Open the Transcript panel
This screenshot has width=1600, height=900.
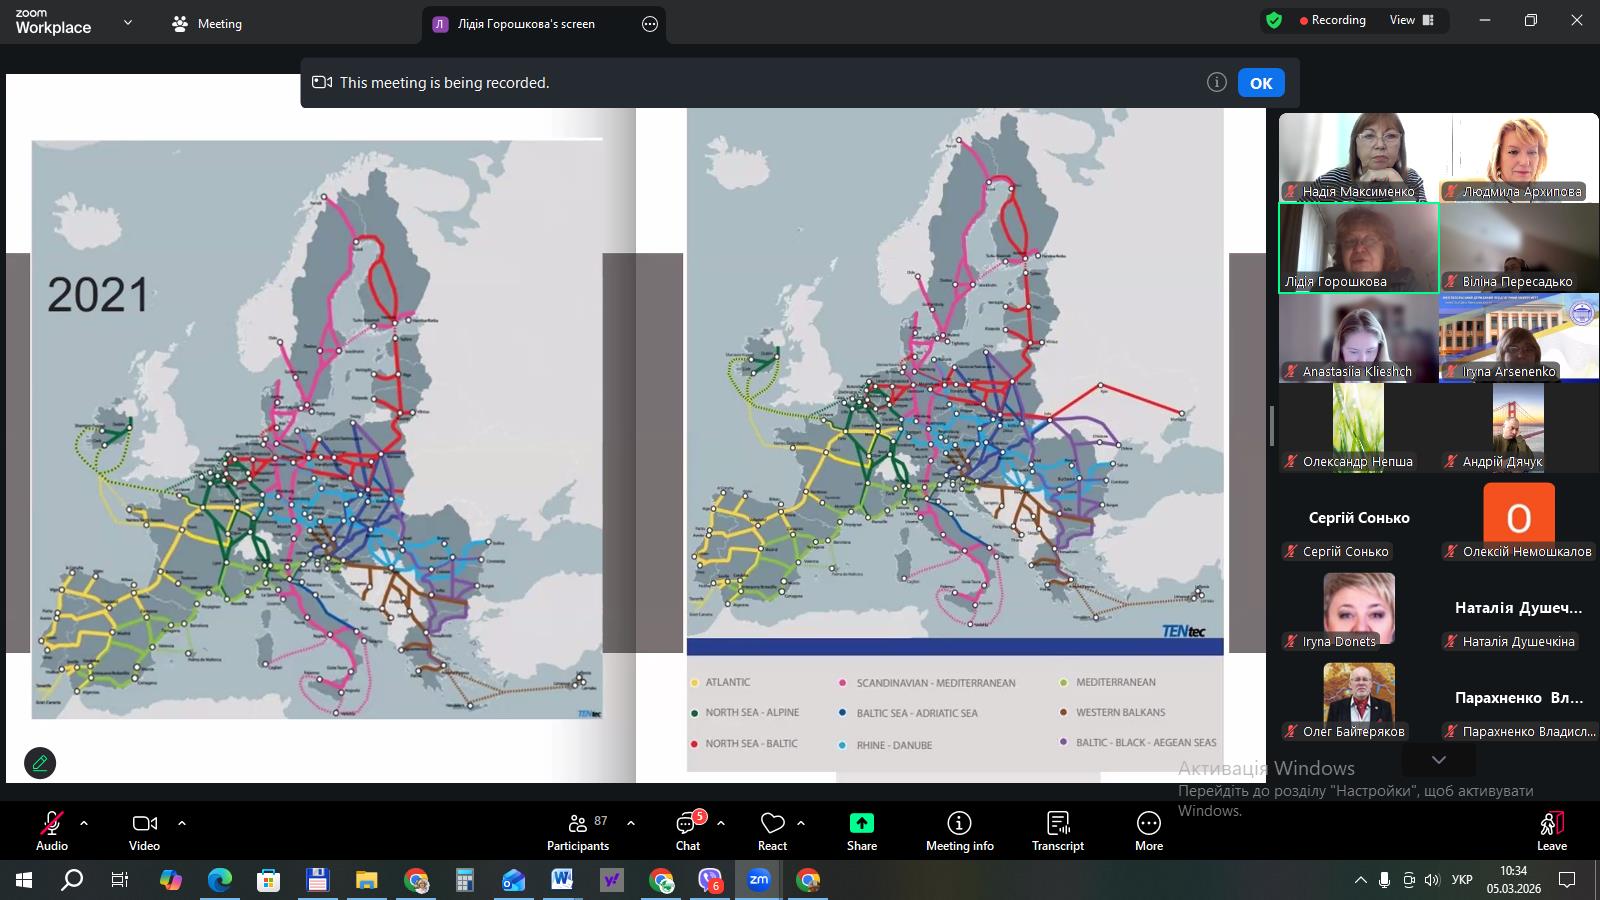coord(1057,830)
